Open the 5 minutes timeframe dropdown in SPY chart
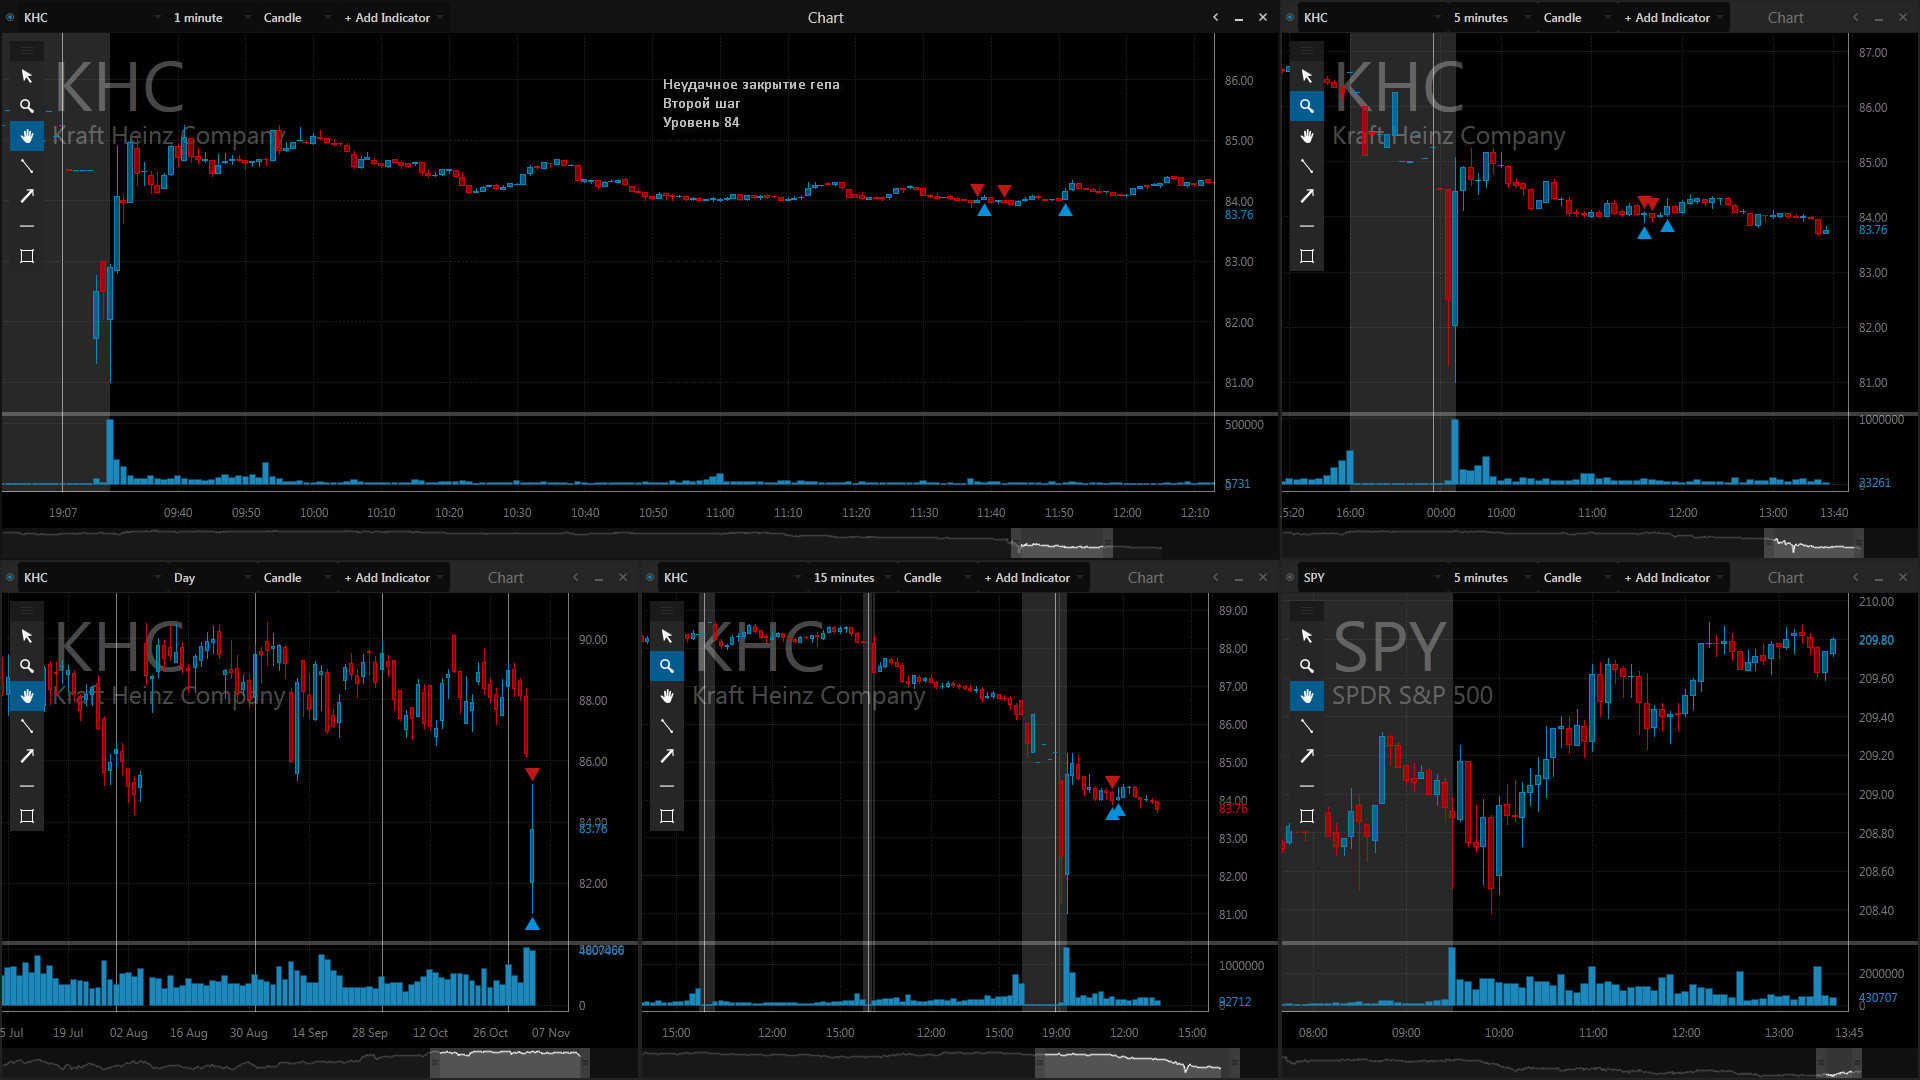The width and height of the screenshot is (1920, 1080). pos(1491,577)
